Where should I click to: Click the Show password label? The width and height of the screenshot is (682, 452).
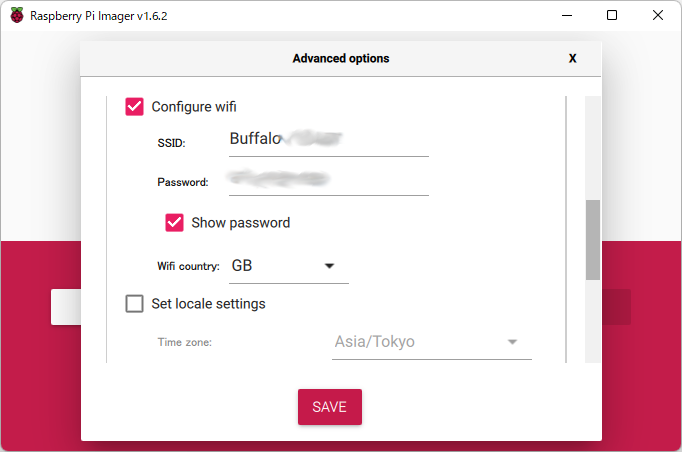click(x=241, y=223)
